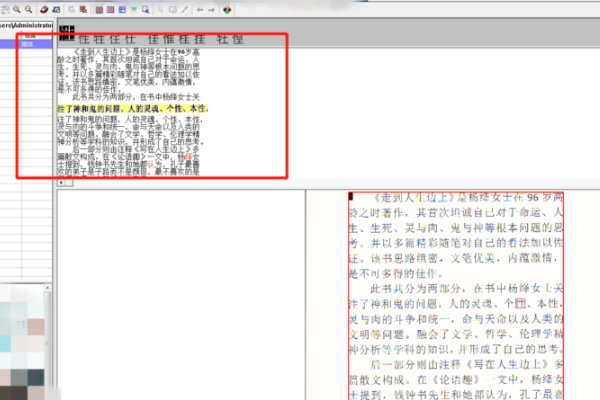This screenshot has width=600, height=400.
Task: Click the toolbar icon right of the eraser
Action: [x=56, y=9]
